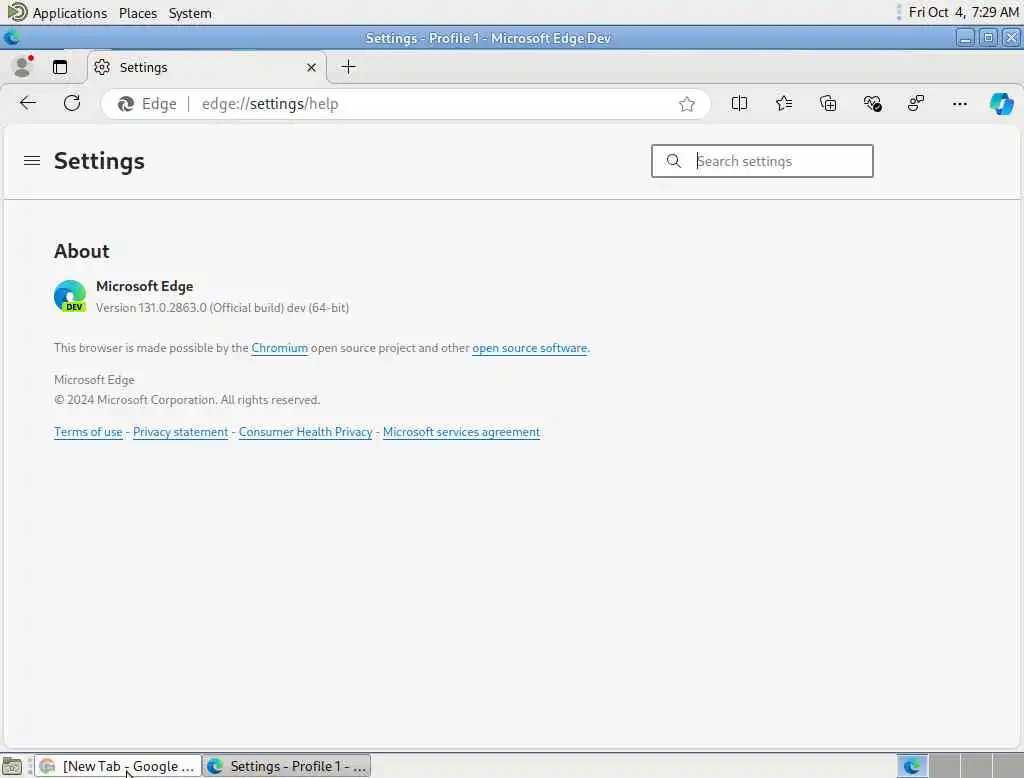Close the Settings tab
1024x778 pixels.
312,67
